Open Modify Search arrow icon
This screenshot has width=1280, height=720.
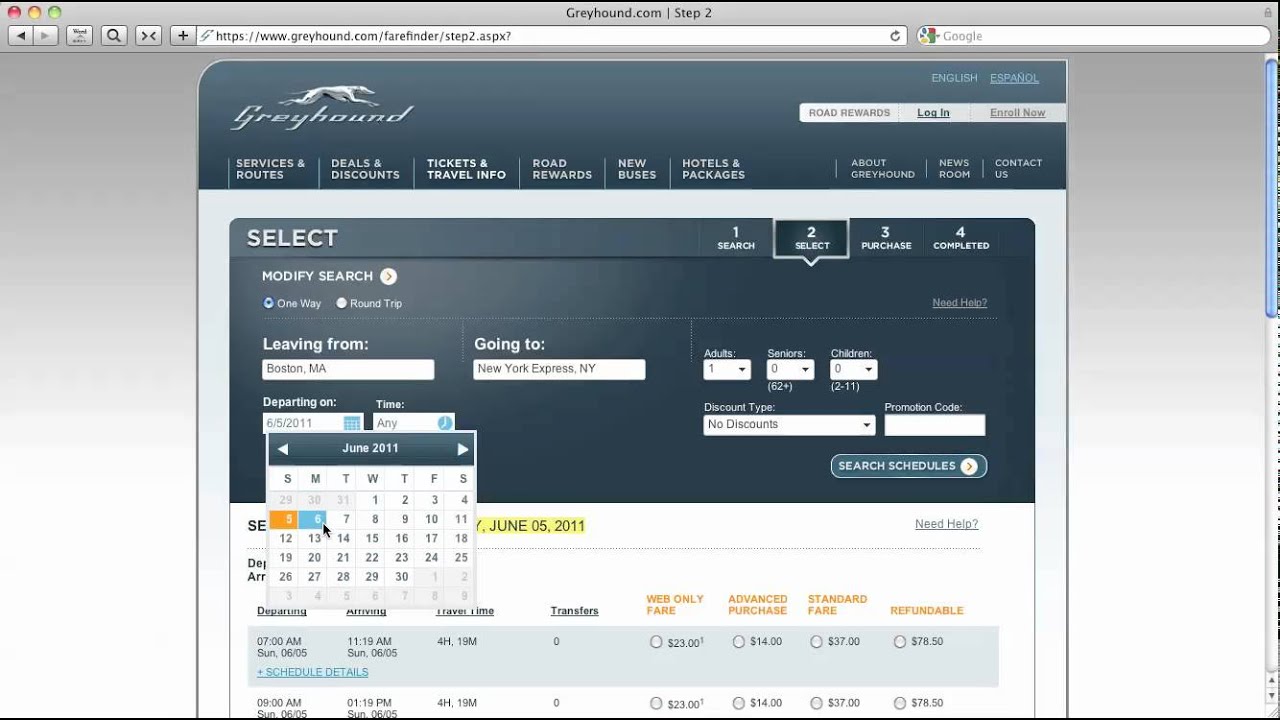tap(388, 276)
